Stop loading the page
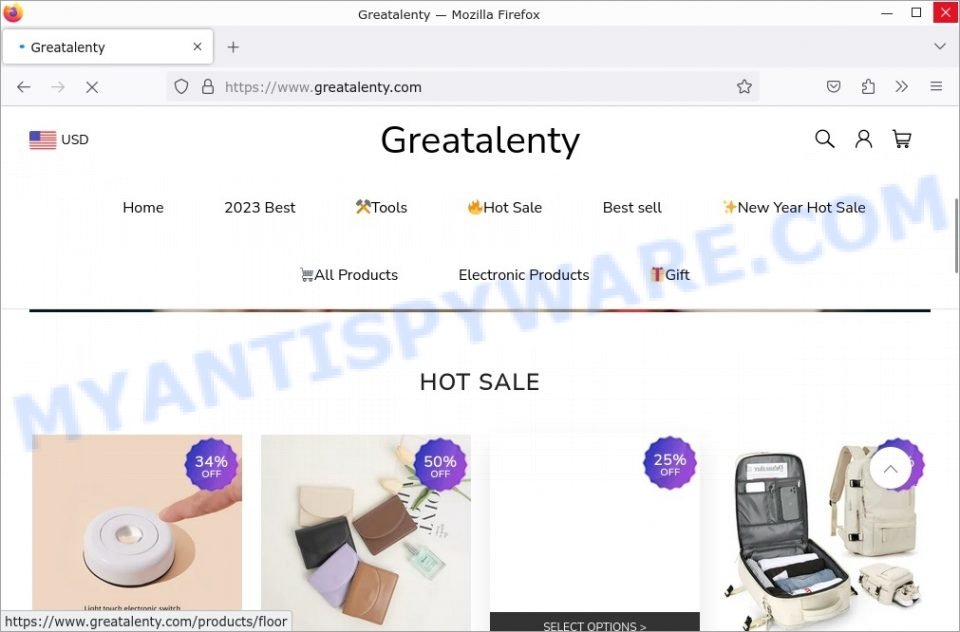 (x=92, y=88)
